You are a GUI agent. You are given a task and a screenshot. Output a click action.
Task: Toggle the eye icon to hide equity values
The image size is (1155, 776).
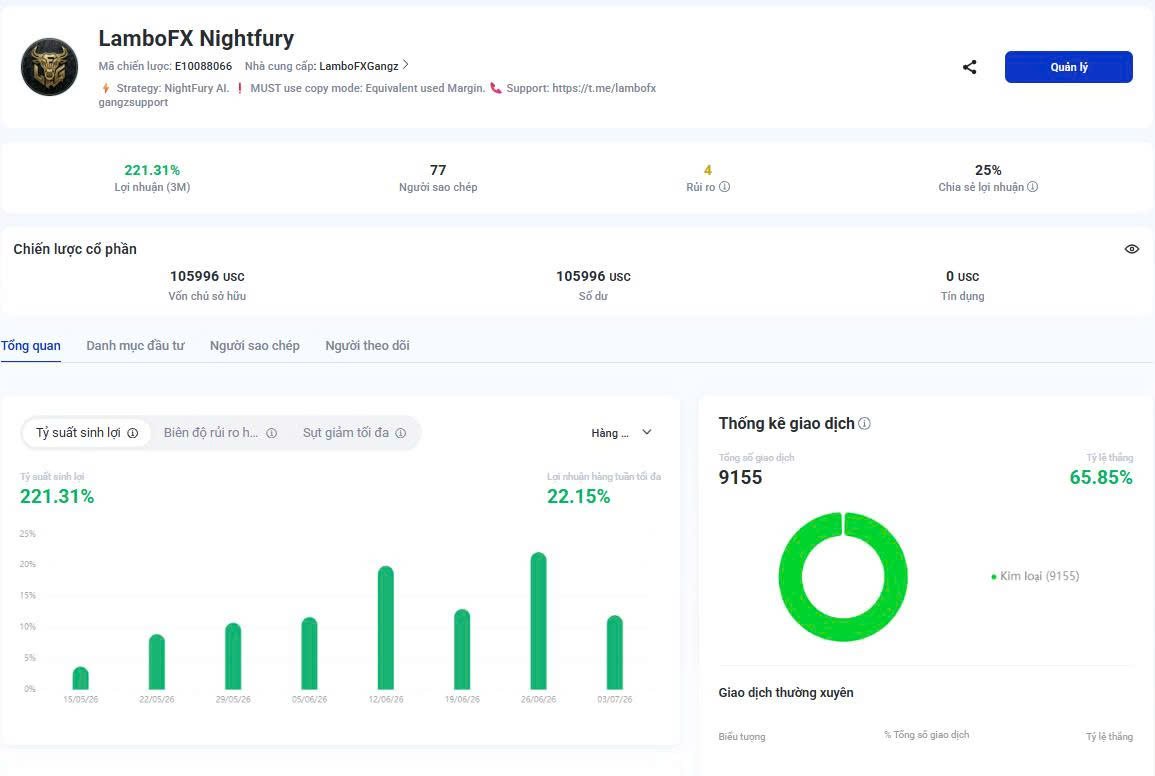(1132, 249)
